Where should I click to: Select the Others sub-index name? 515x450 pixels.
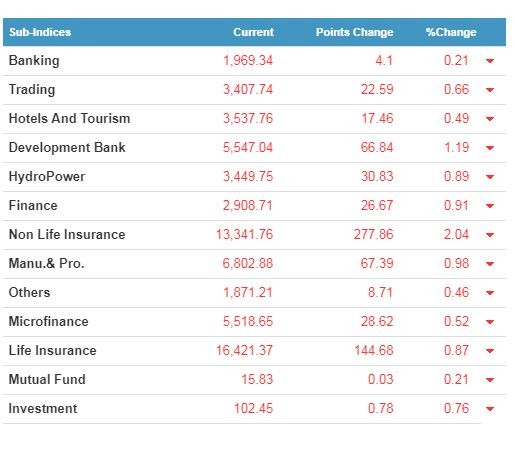(29, 292)
